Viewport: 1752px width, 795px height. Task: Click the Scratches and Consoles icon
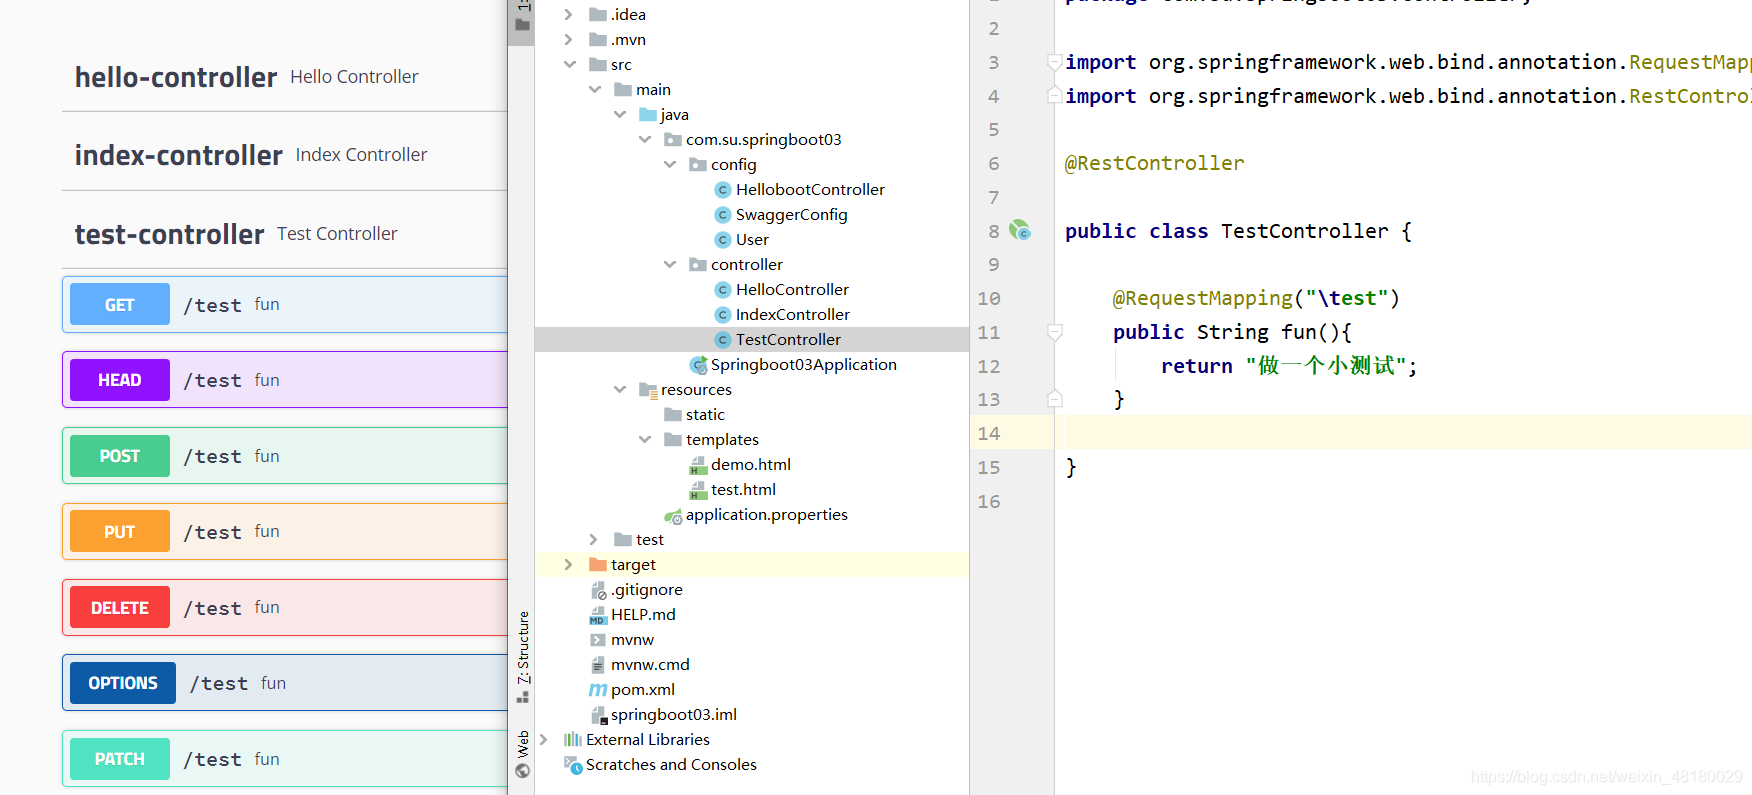tap(573, 765)
